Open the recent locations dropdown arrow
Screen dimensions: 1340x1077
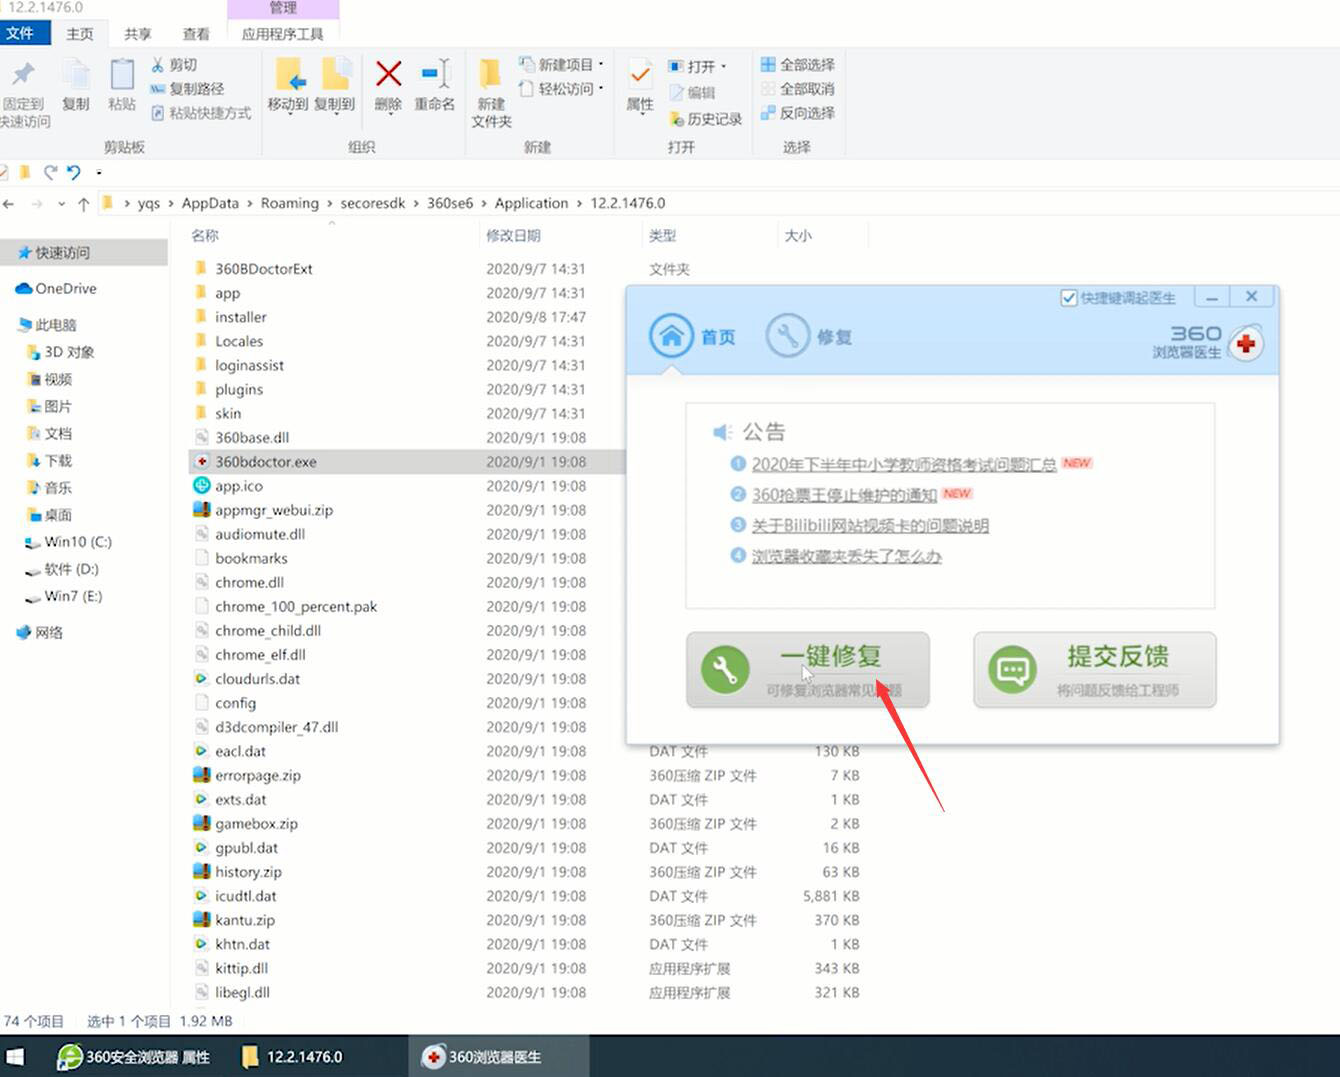coord(61,204)
